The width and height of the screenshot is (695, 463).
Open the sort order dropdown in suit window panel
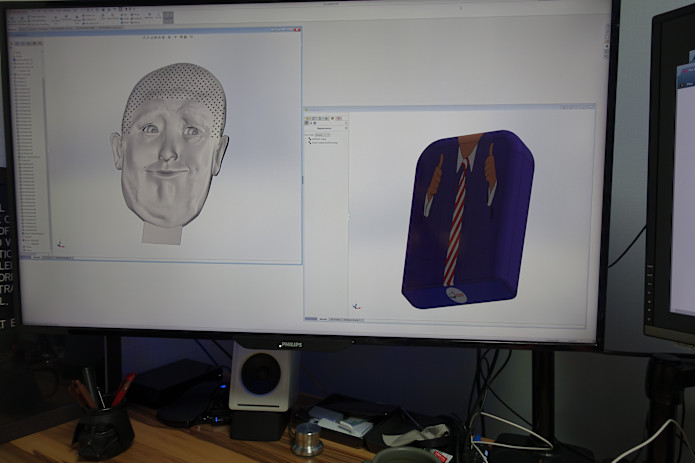[x=322, y=135]
